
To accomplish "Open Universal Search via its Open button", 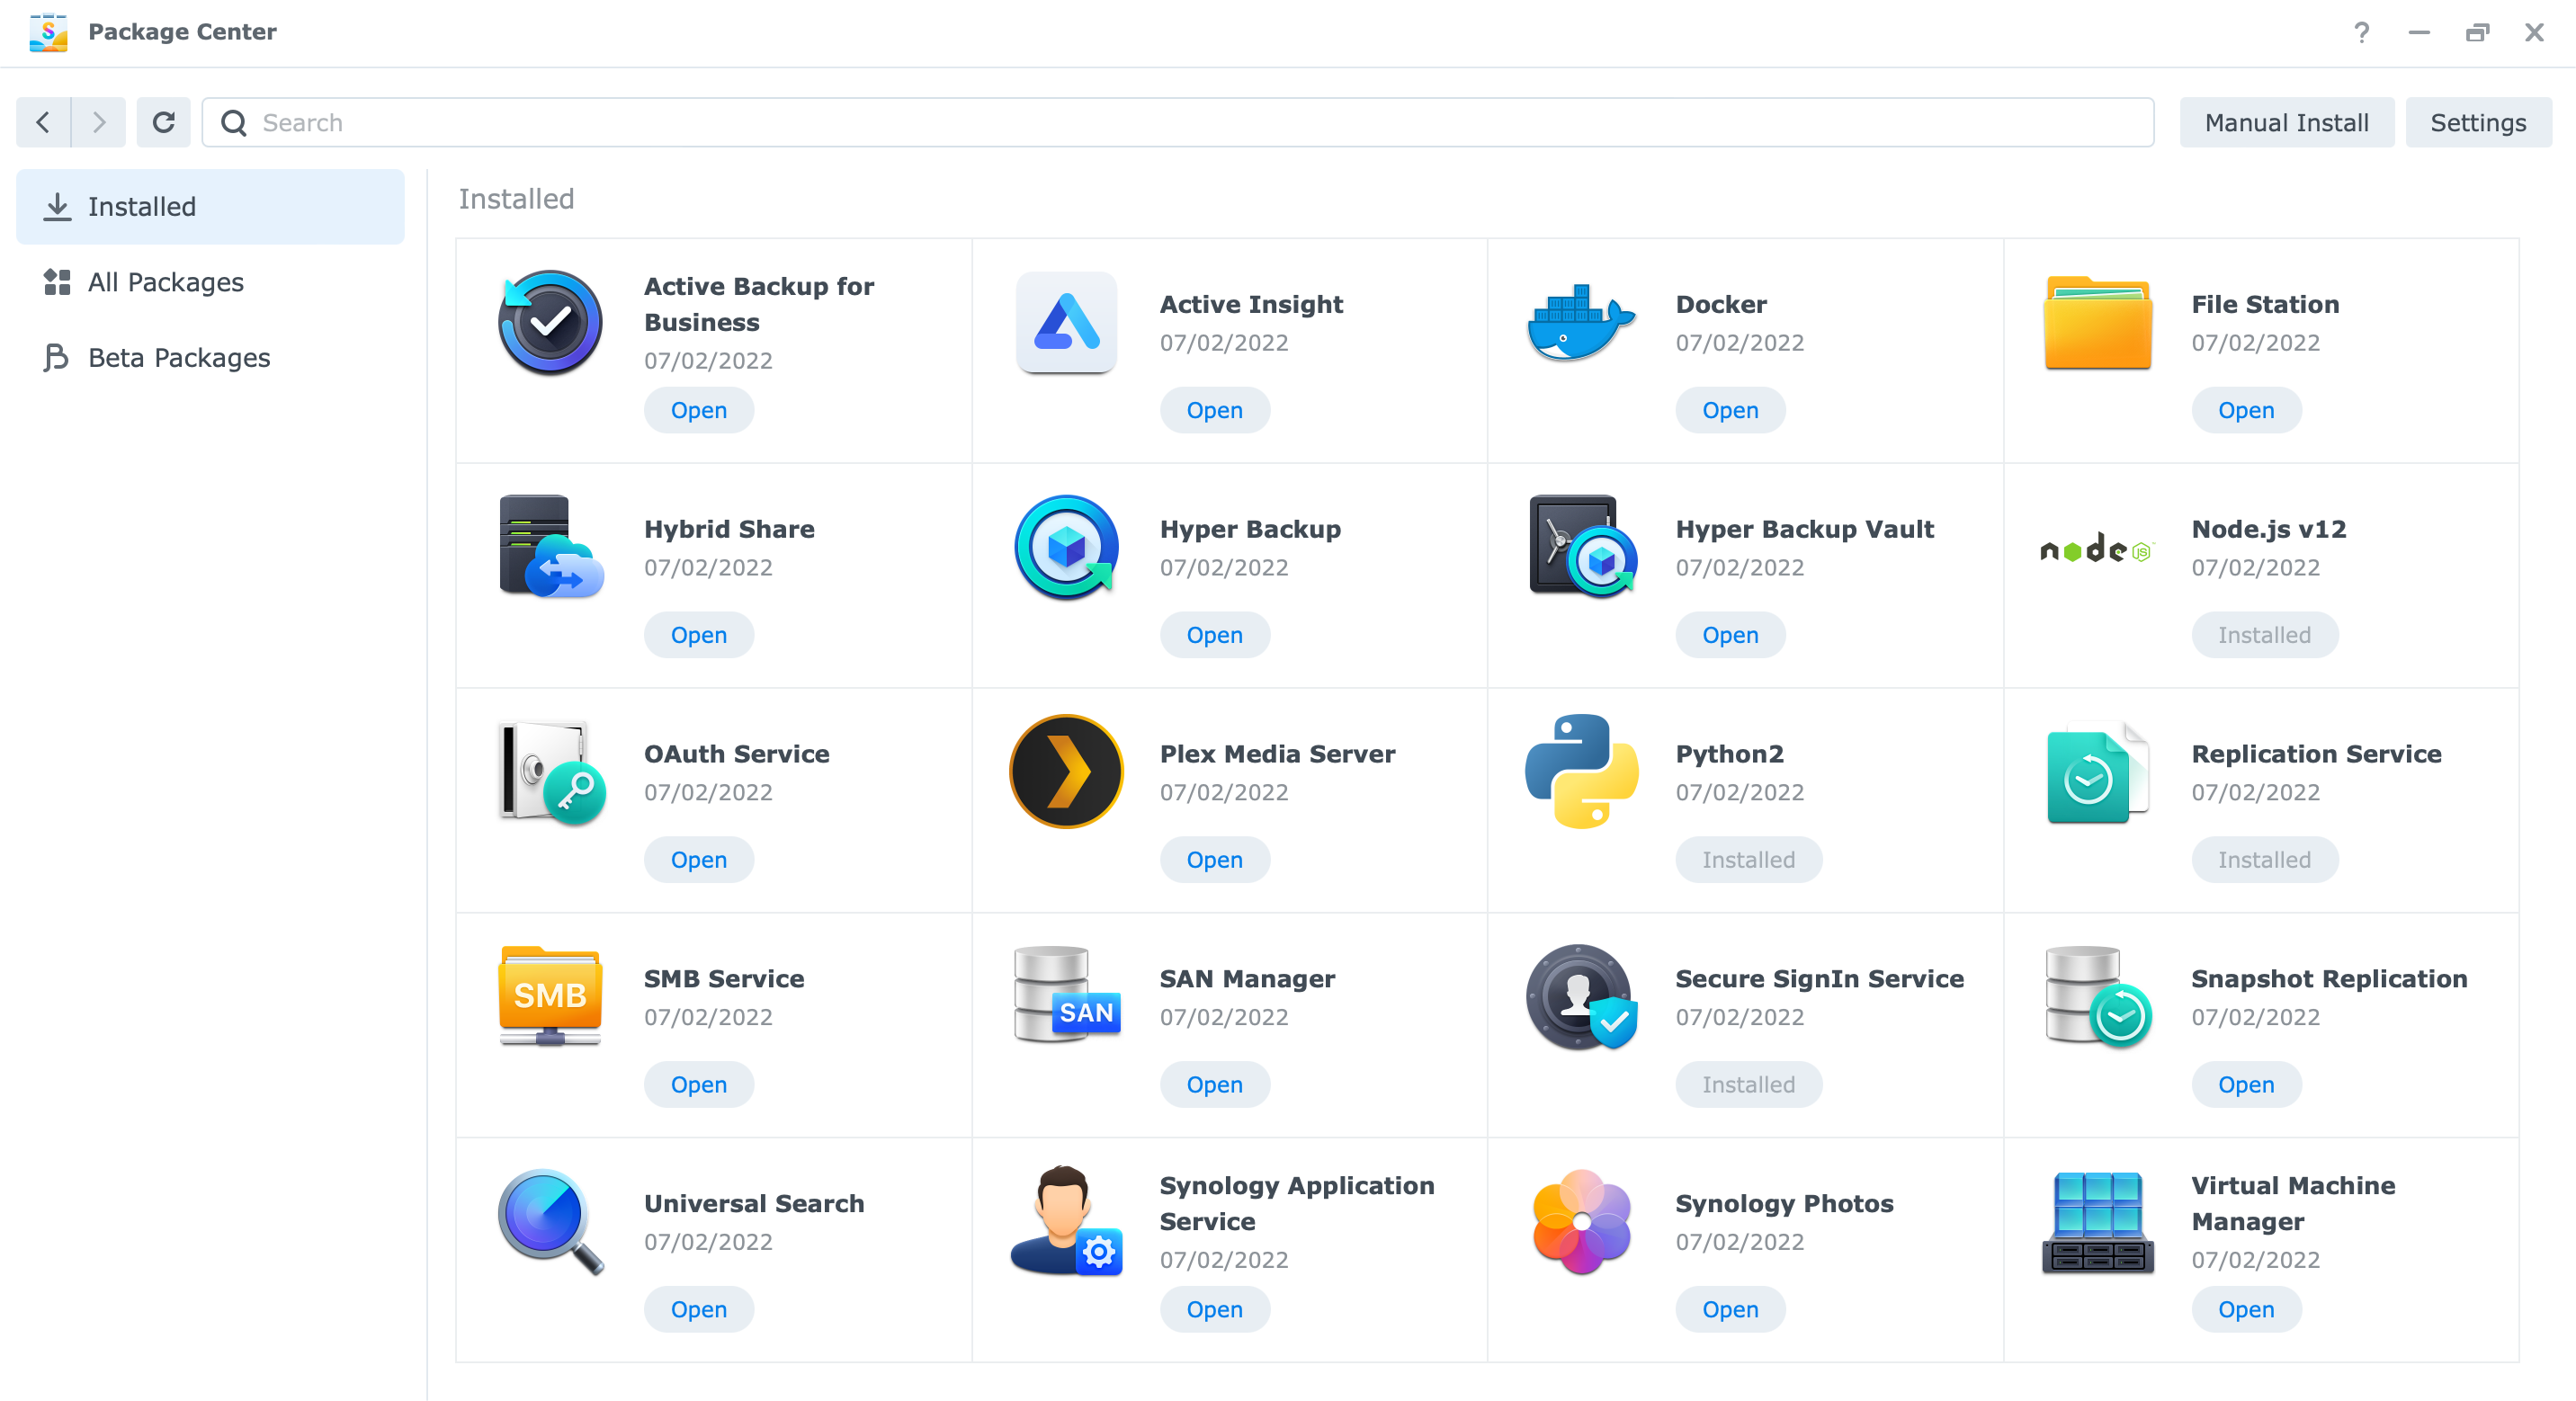I will (x=698, y=1310).
